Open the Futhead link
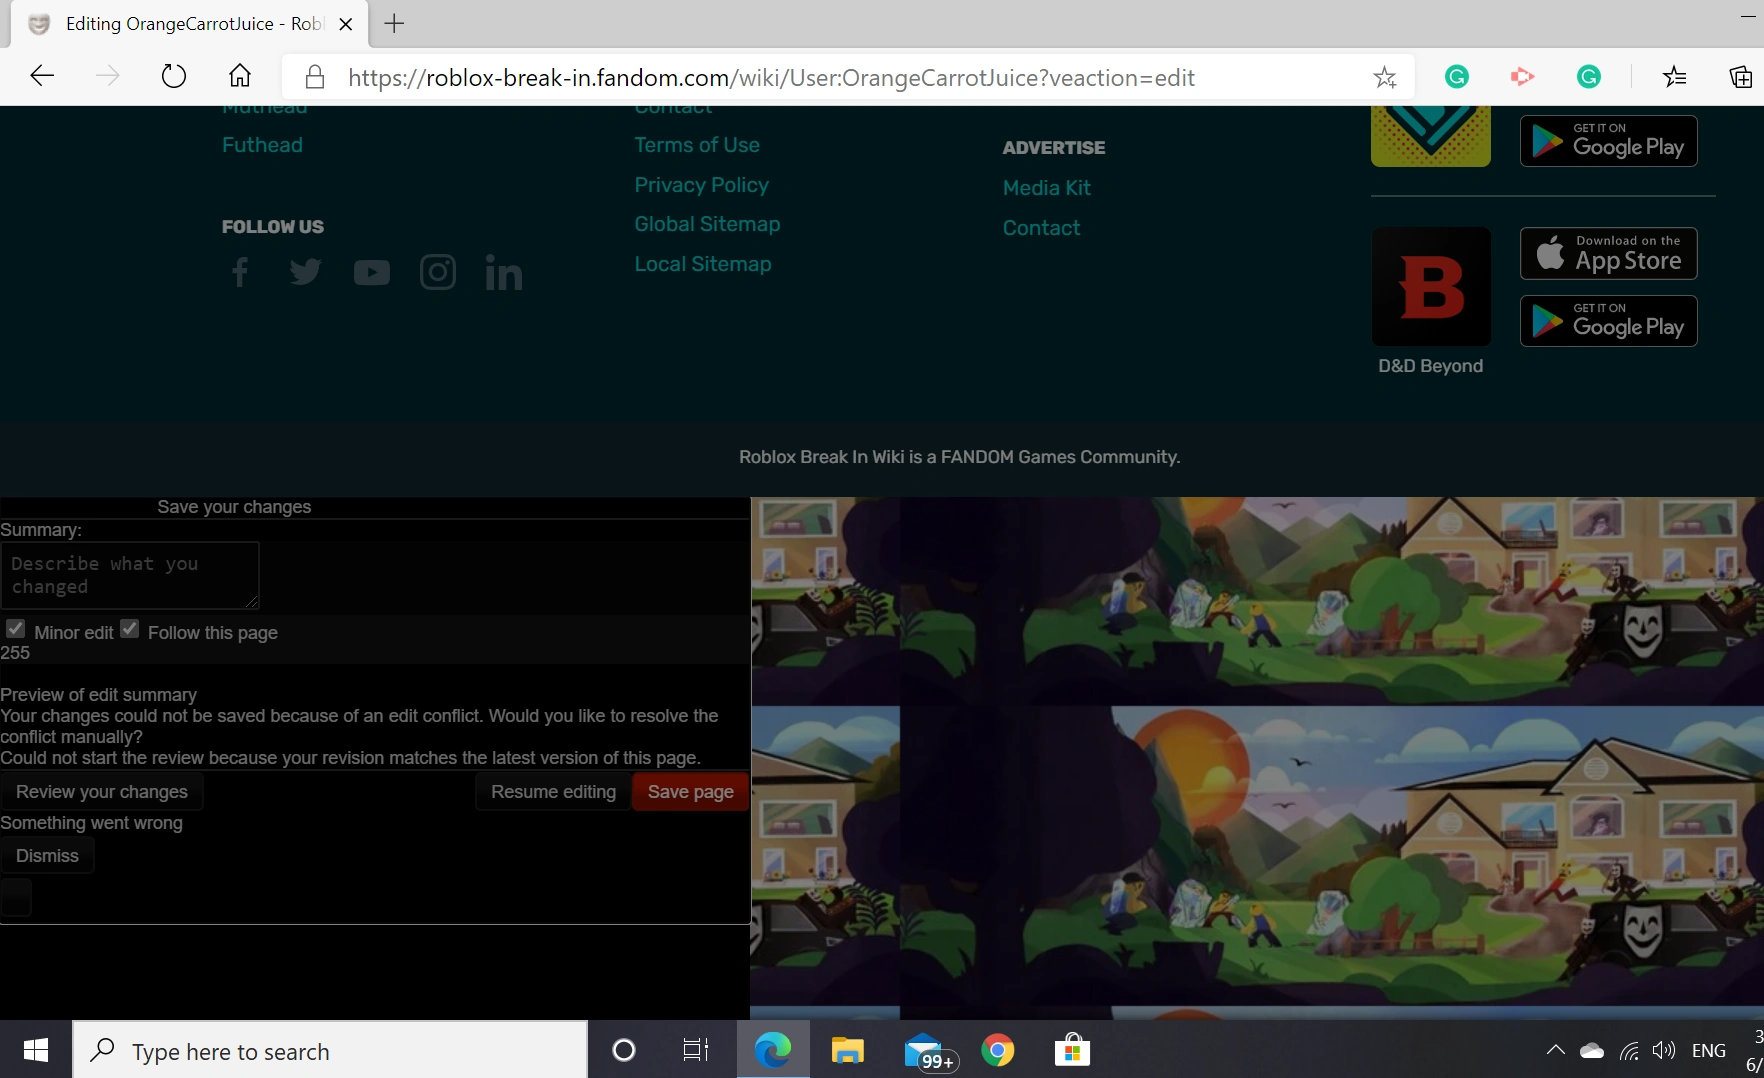The height and width of the screenshot is (1078, 1764). [262, 145]
